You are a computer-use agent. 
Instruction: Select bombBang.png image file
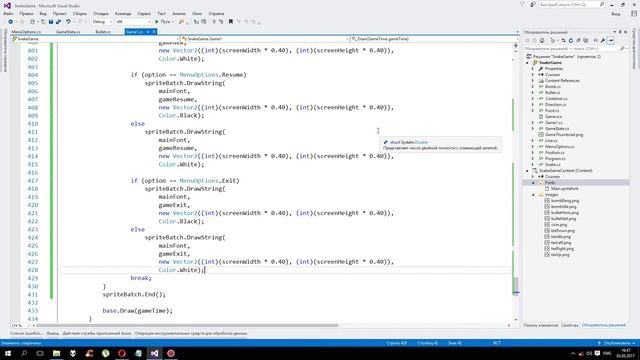pos(565,200)
